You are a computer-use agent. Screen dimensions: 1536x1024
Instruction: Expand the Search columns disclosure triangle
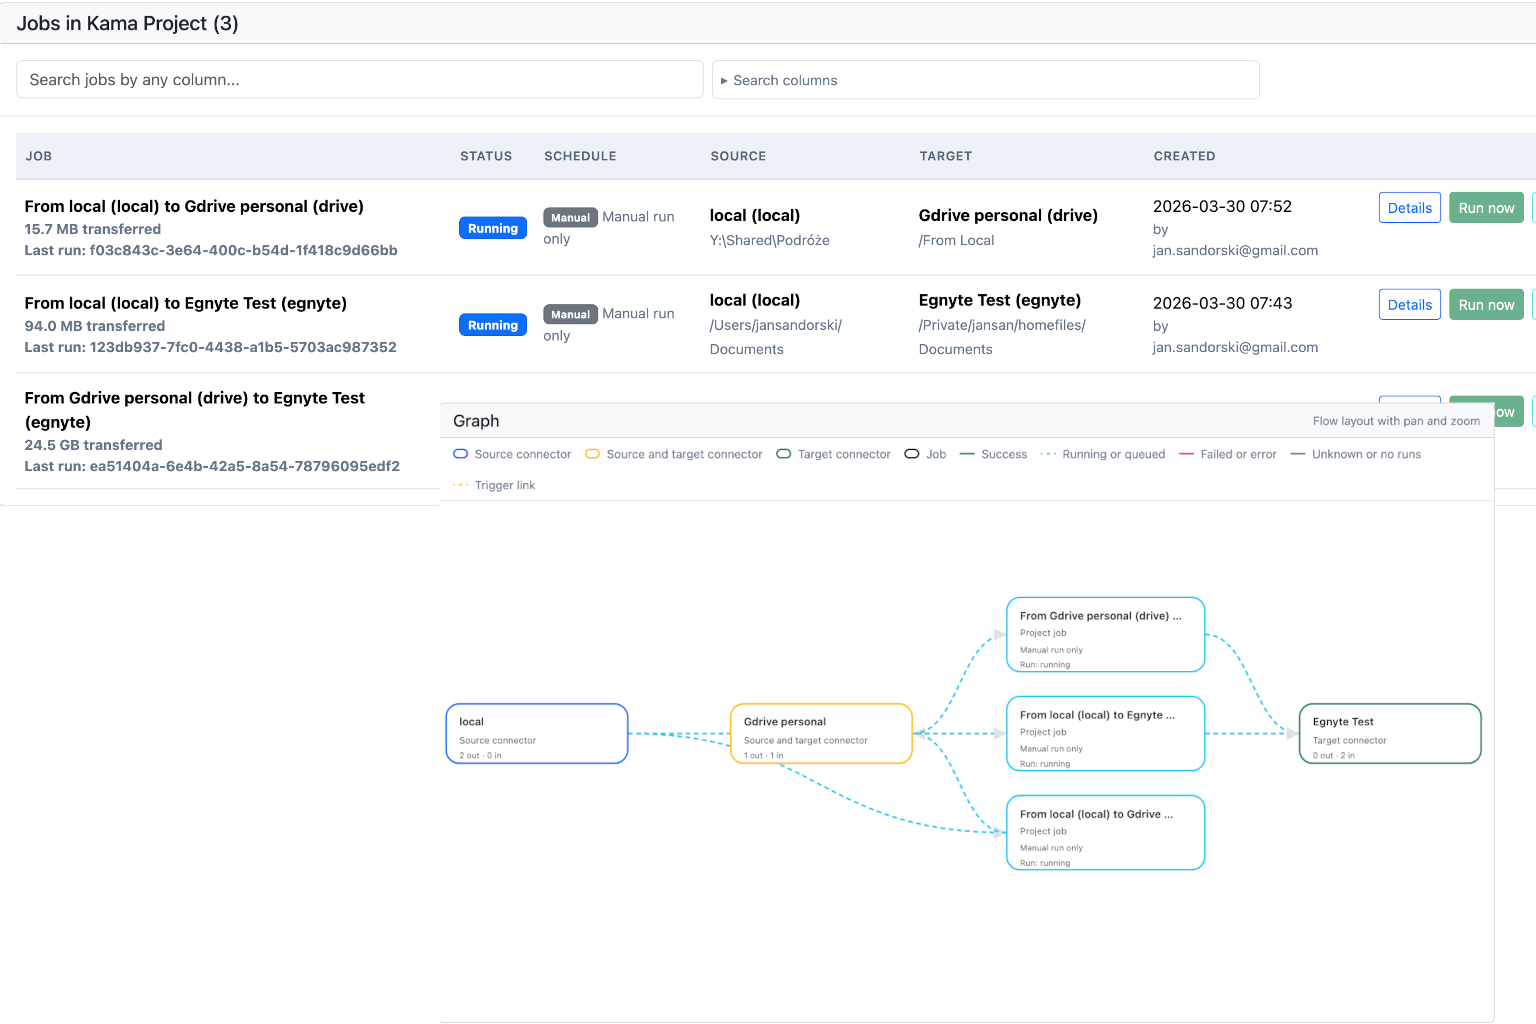(x=724, y=81)
